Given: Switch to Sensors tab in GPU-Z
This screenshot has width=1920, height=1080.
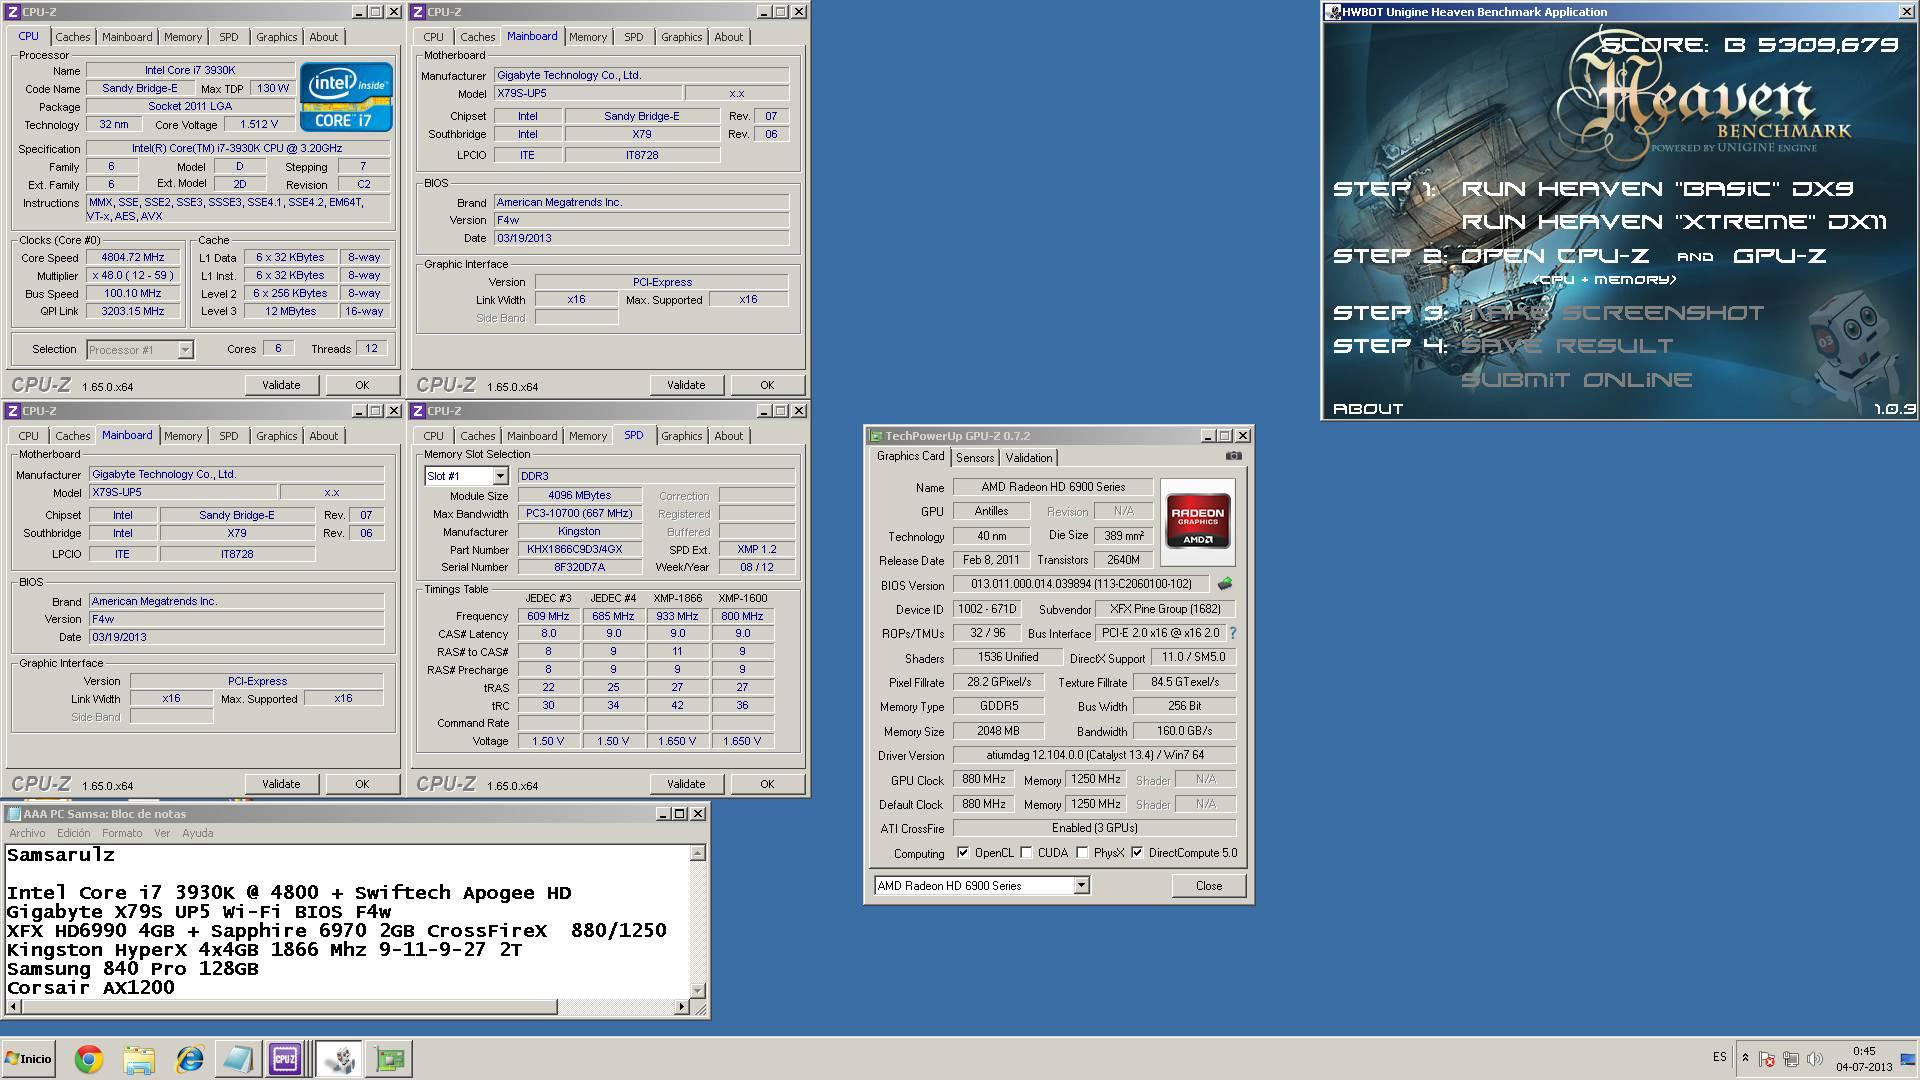Looking at the screenshot, I should 974,458.
